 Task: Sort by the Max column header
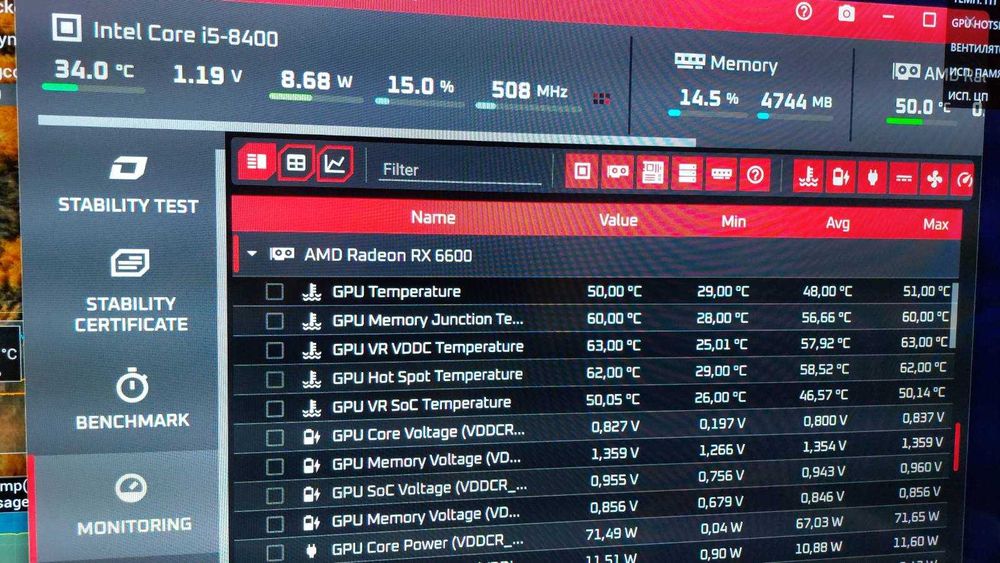[936, 224]
